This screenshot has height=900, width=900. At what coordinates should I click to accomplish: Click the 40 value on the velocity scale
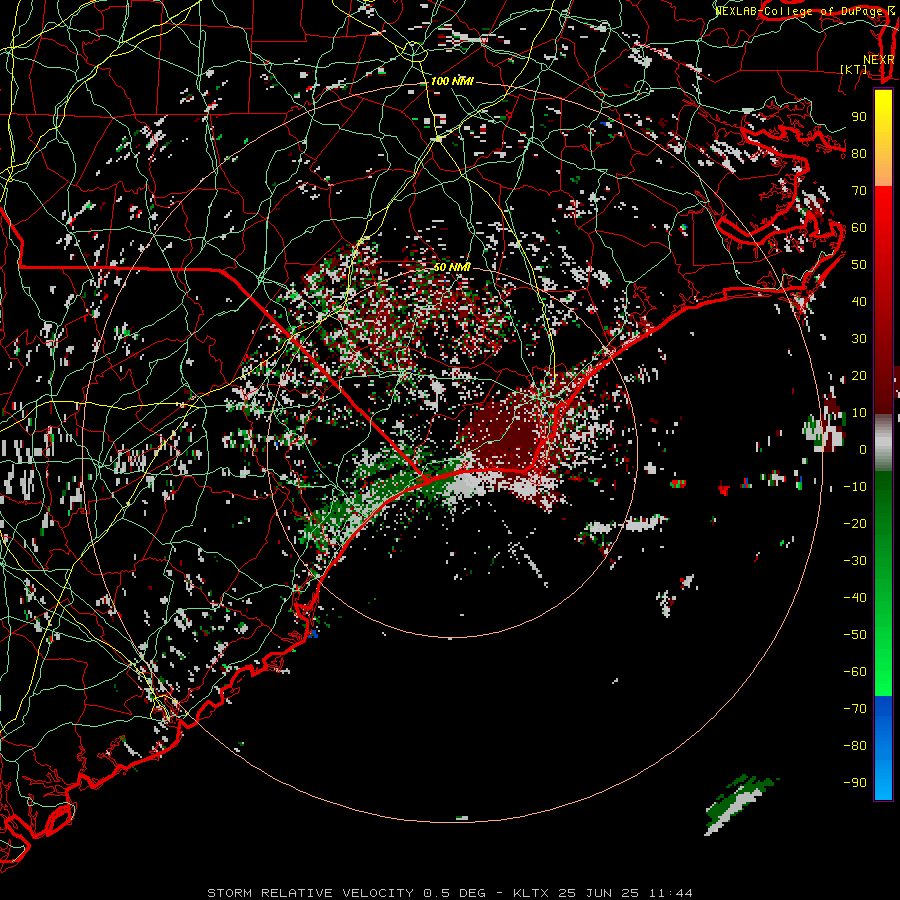tap(859, 301)
